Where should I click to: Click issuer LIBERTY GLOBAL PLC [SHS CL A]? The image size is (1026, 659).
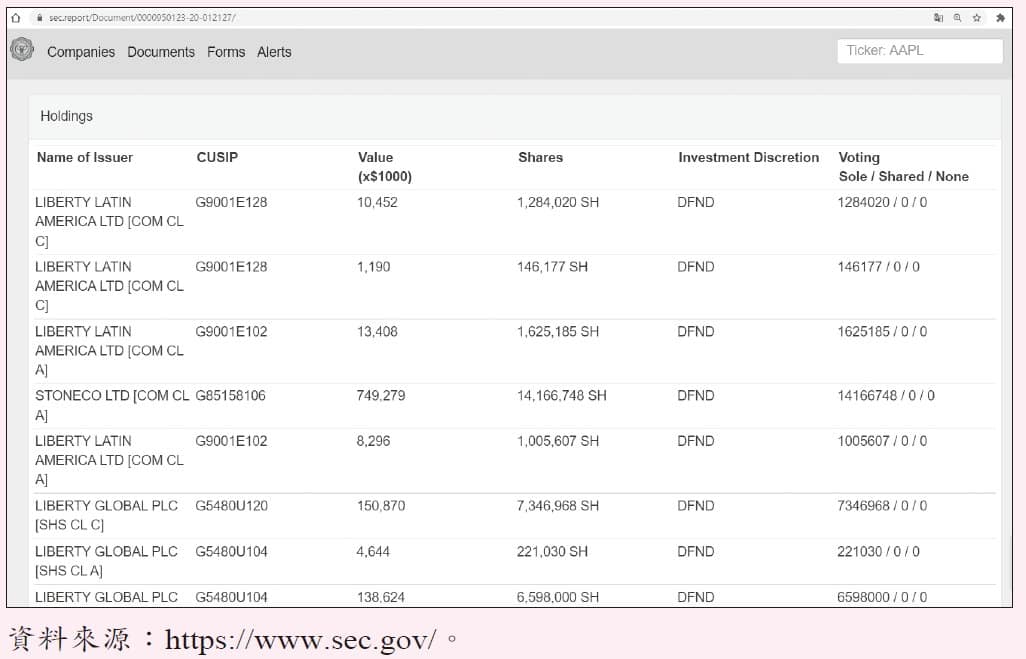[x=107, y=561]
